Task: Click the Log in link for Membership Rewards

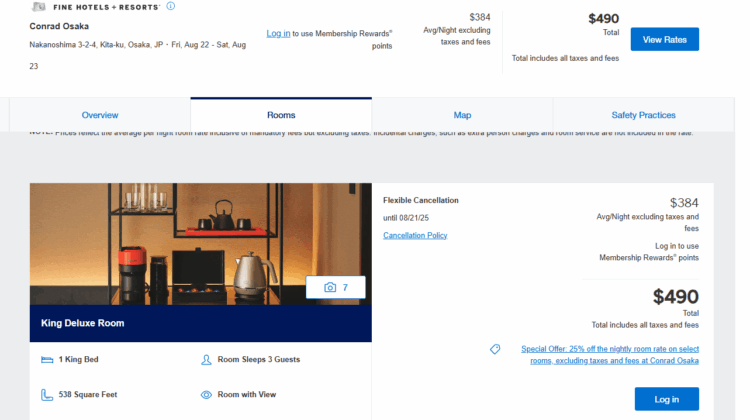Action: 278,33
